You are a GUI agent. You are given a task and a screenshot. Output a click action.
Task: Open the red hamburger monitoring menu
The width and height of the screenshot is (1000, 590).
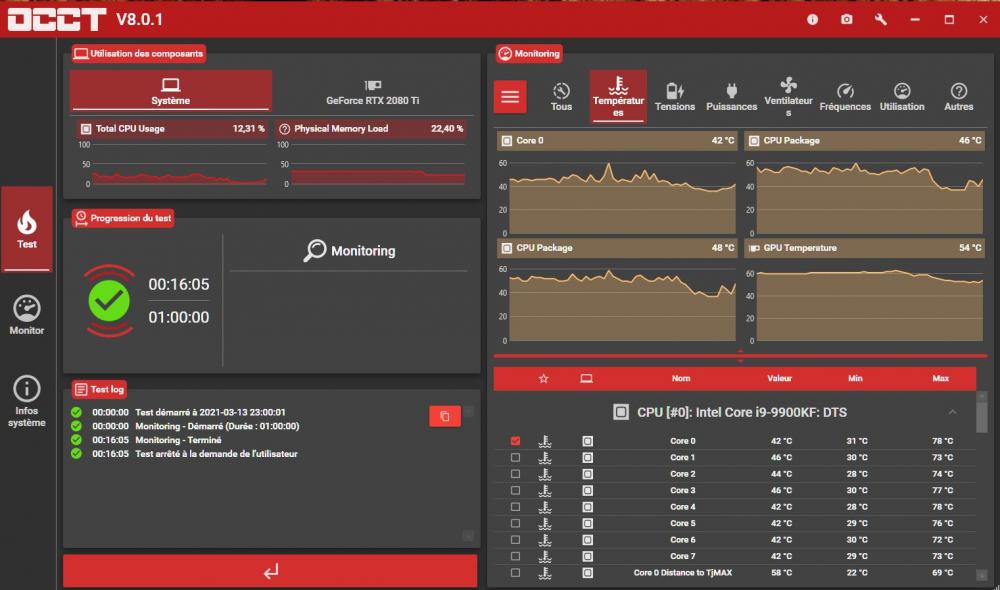pyautogui.click(x=510, y=97)
